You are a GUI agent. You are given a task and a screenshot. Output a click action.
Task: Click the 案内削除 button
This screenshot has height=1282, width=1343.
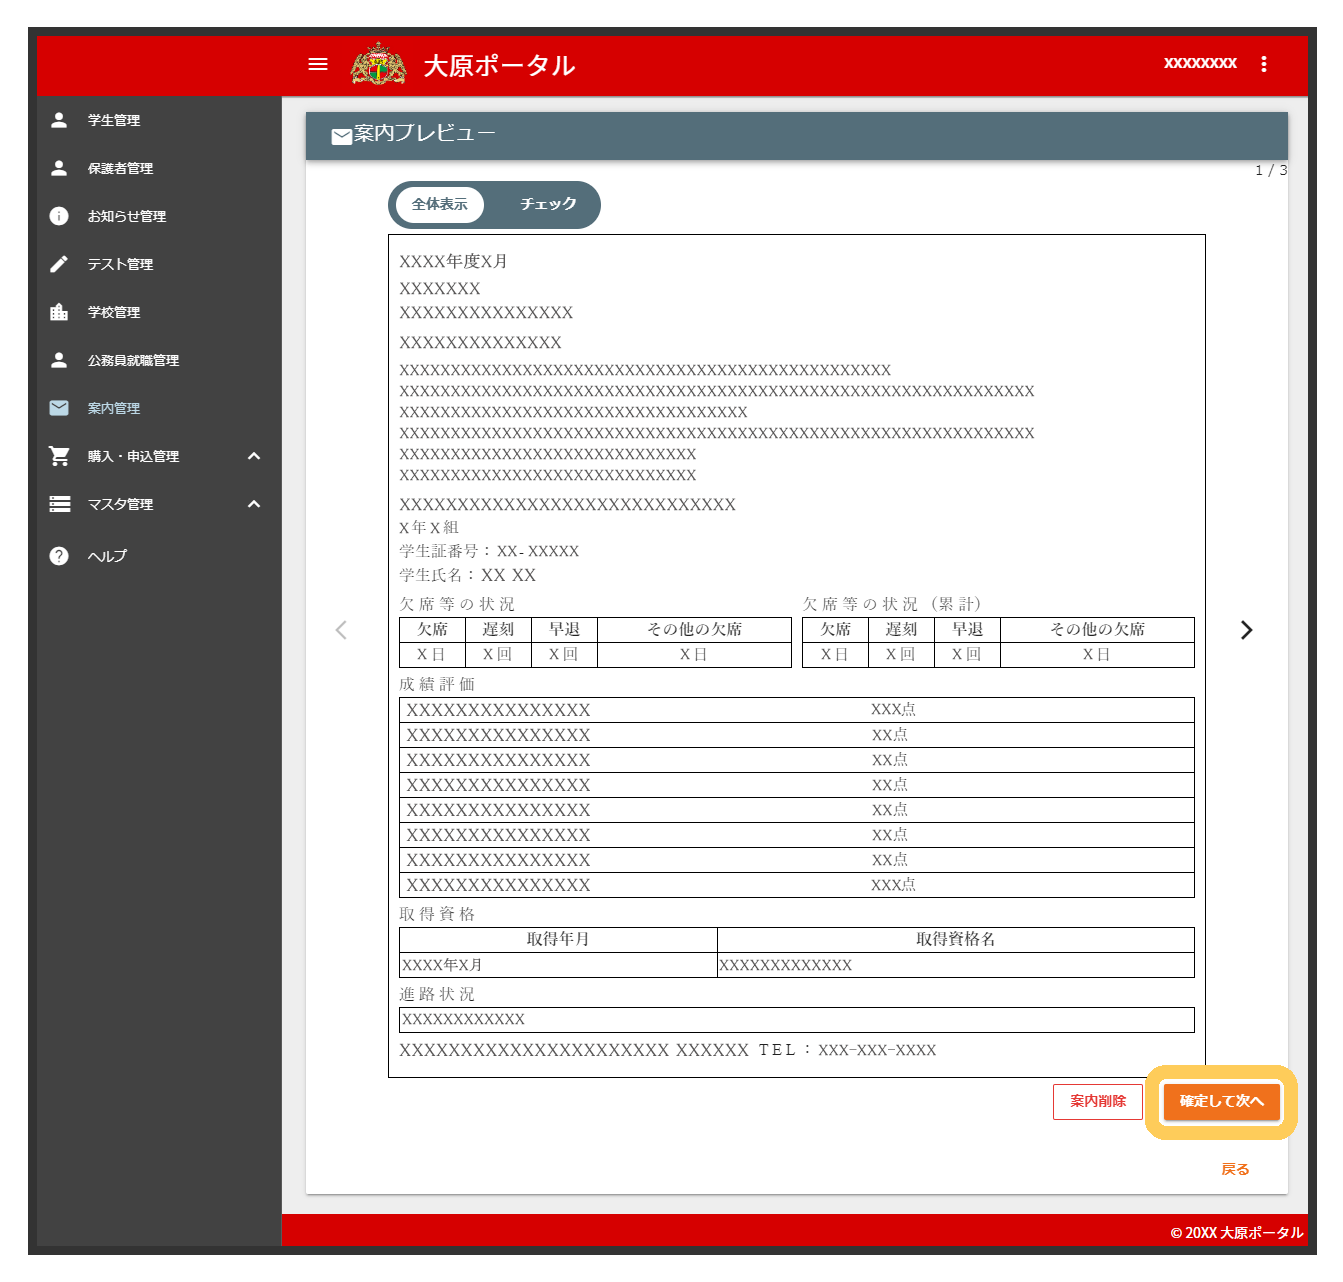click(x=1098, y=1101)
